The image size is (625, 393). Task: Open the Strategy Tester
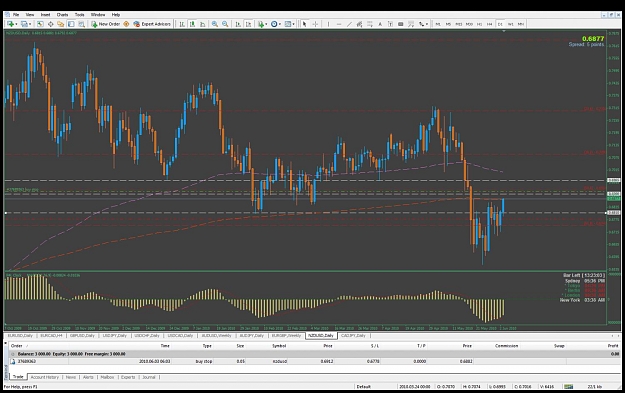tap(81, 24)
